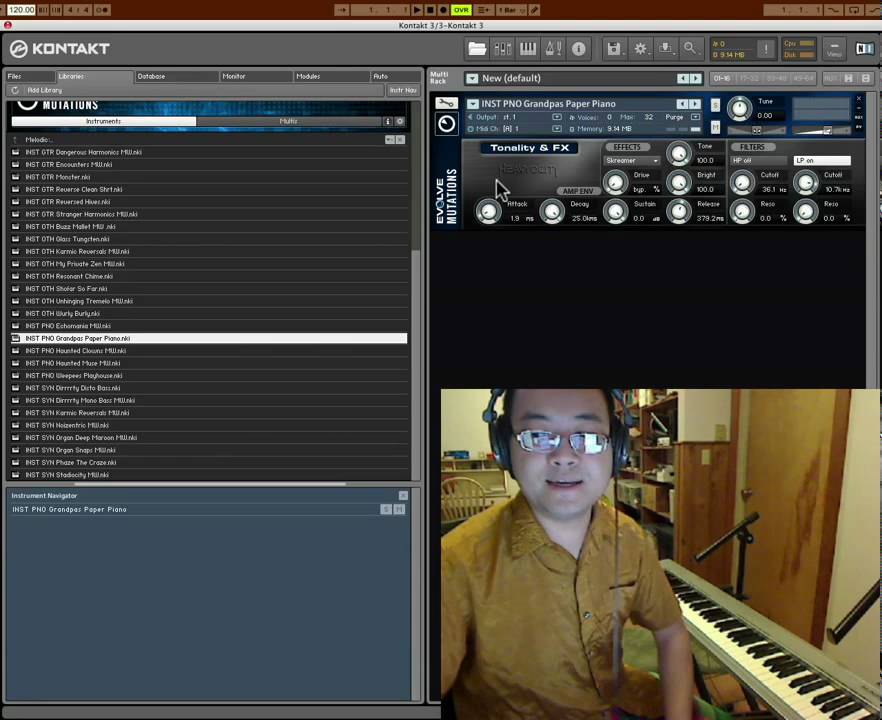Click the library info (i) icon

click(388, 122)
